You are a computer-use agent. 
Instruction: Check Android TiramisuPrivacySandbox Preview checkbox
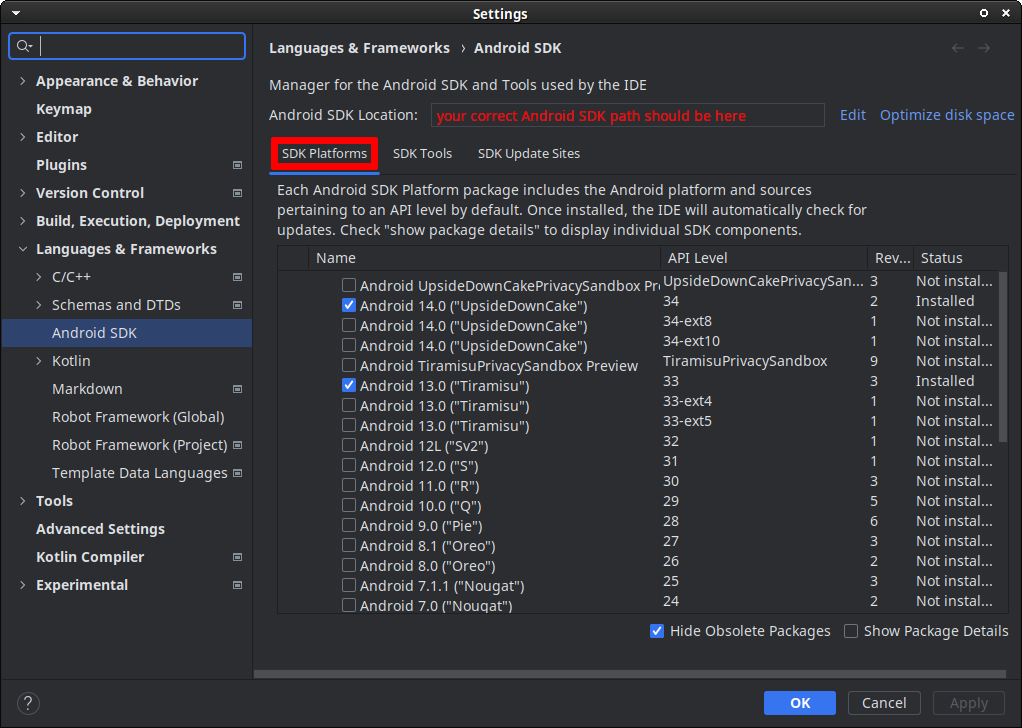pos(349,365)
